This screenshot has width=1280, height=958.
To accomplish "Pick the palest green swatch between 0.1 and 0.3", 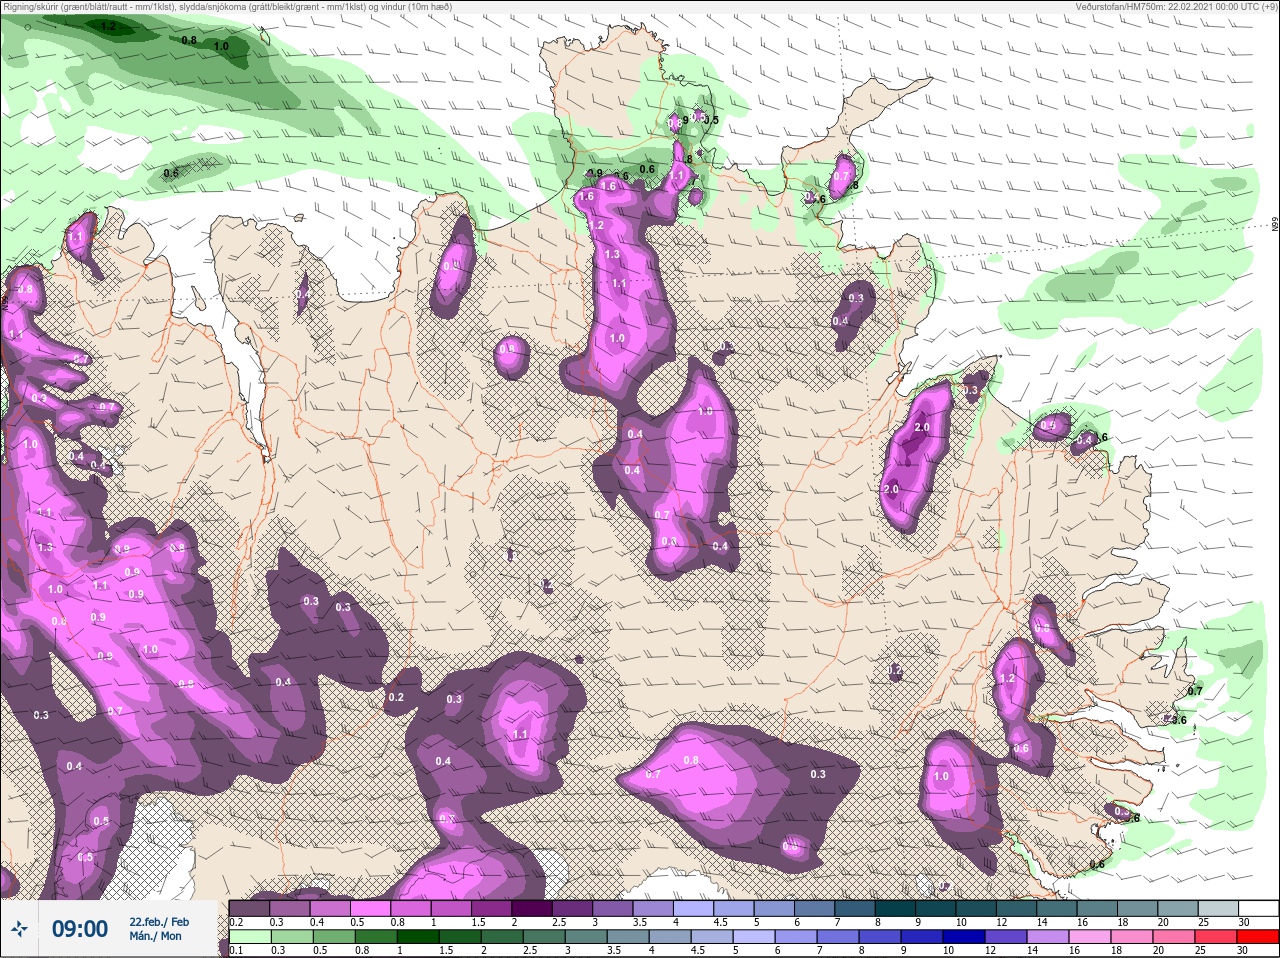I will coord(249,937).
